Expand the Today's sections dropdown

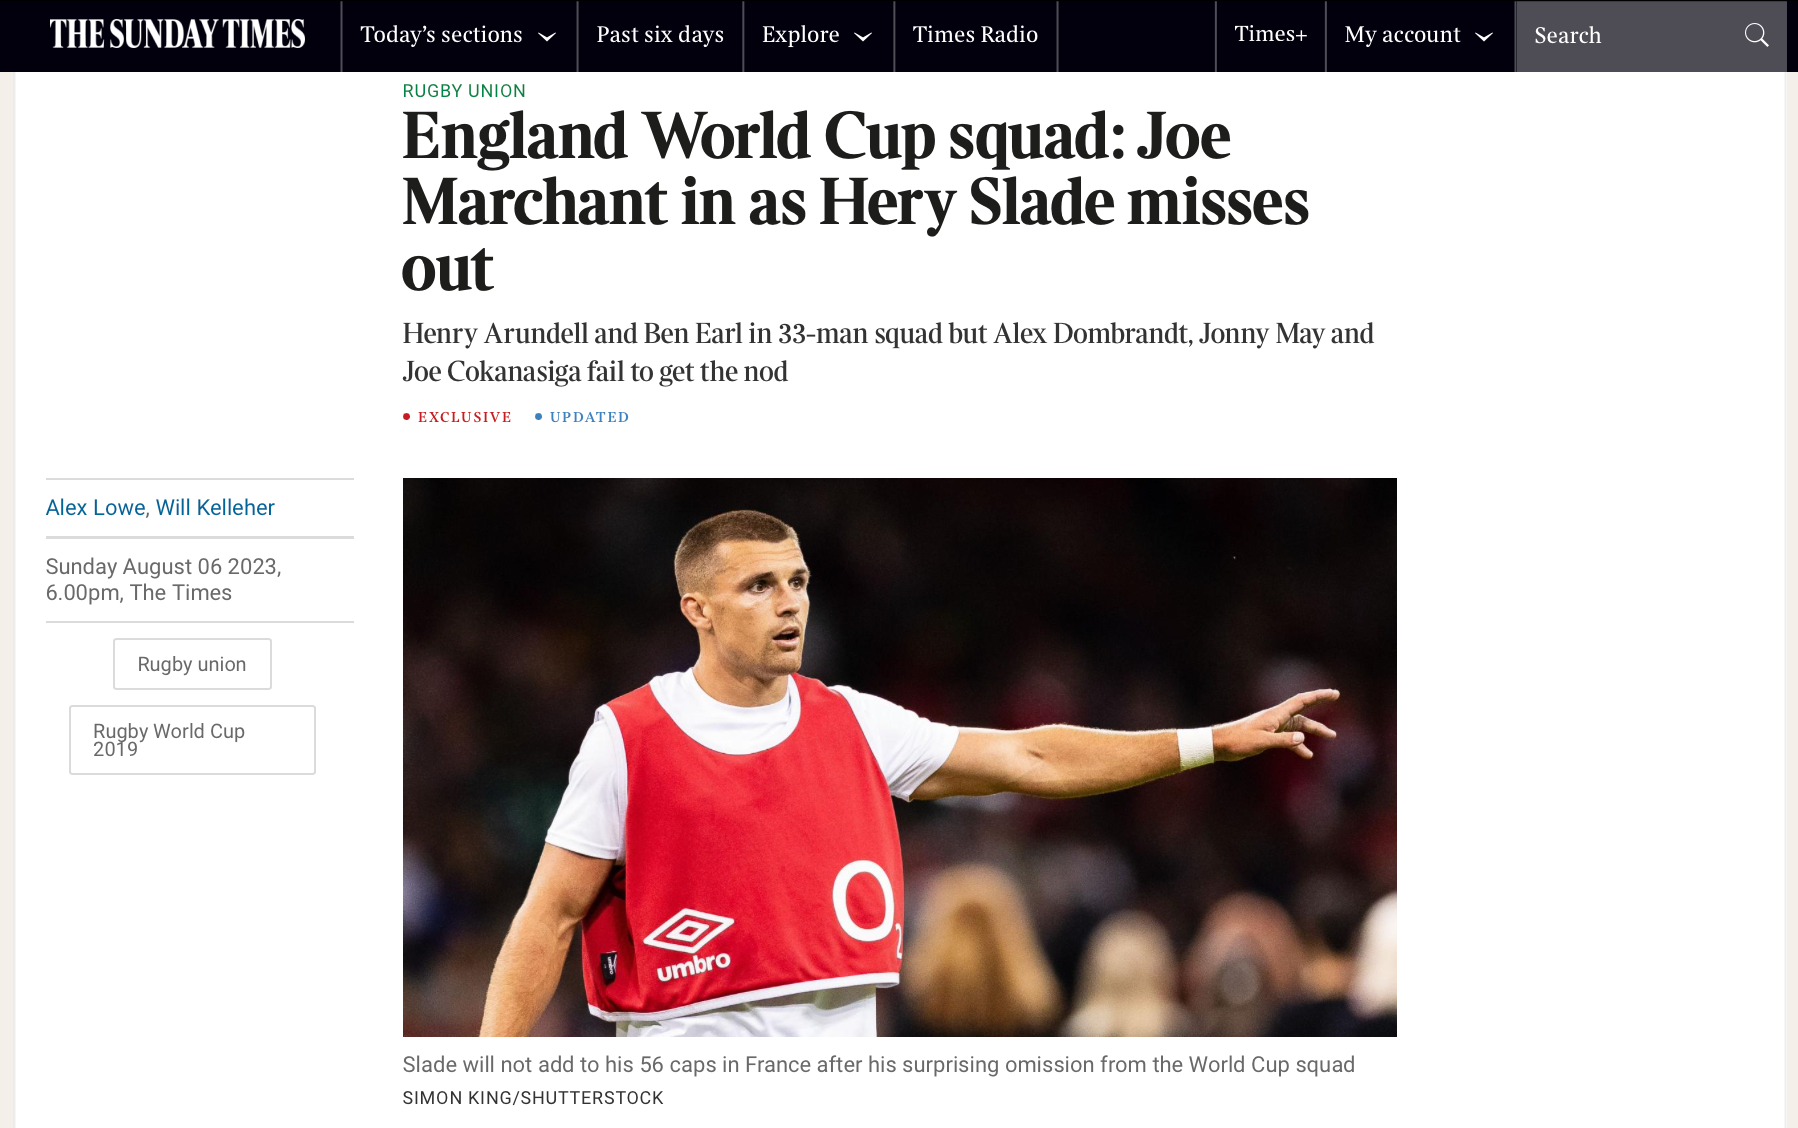coord(458,35)
